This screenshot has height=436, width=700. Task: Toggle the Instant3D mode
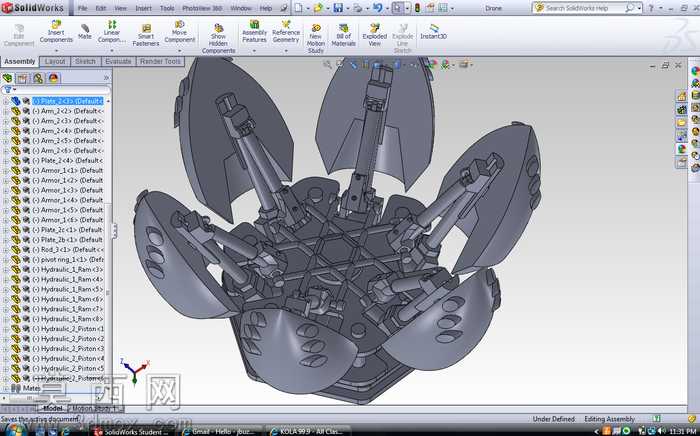[433, 31]
